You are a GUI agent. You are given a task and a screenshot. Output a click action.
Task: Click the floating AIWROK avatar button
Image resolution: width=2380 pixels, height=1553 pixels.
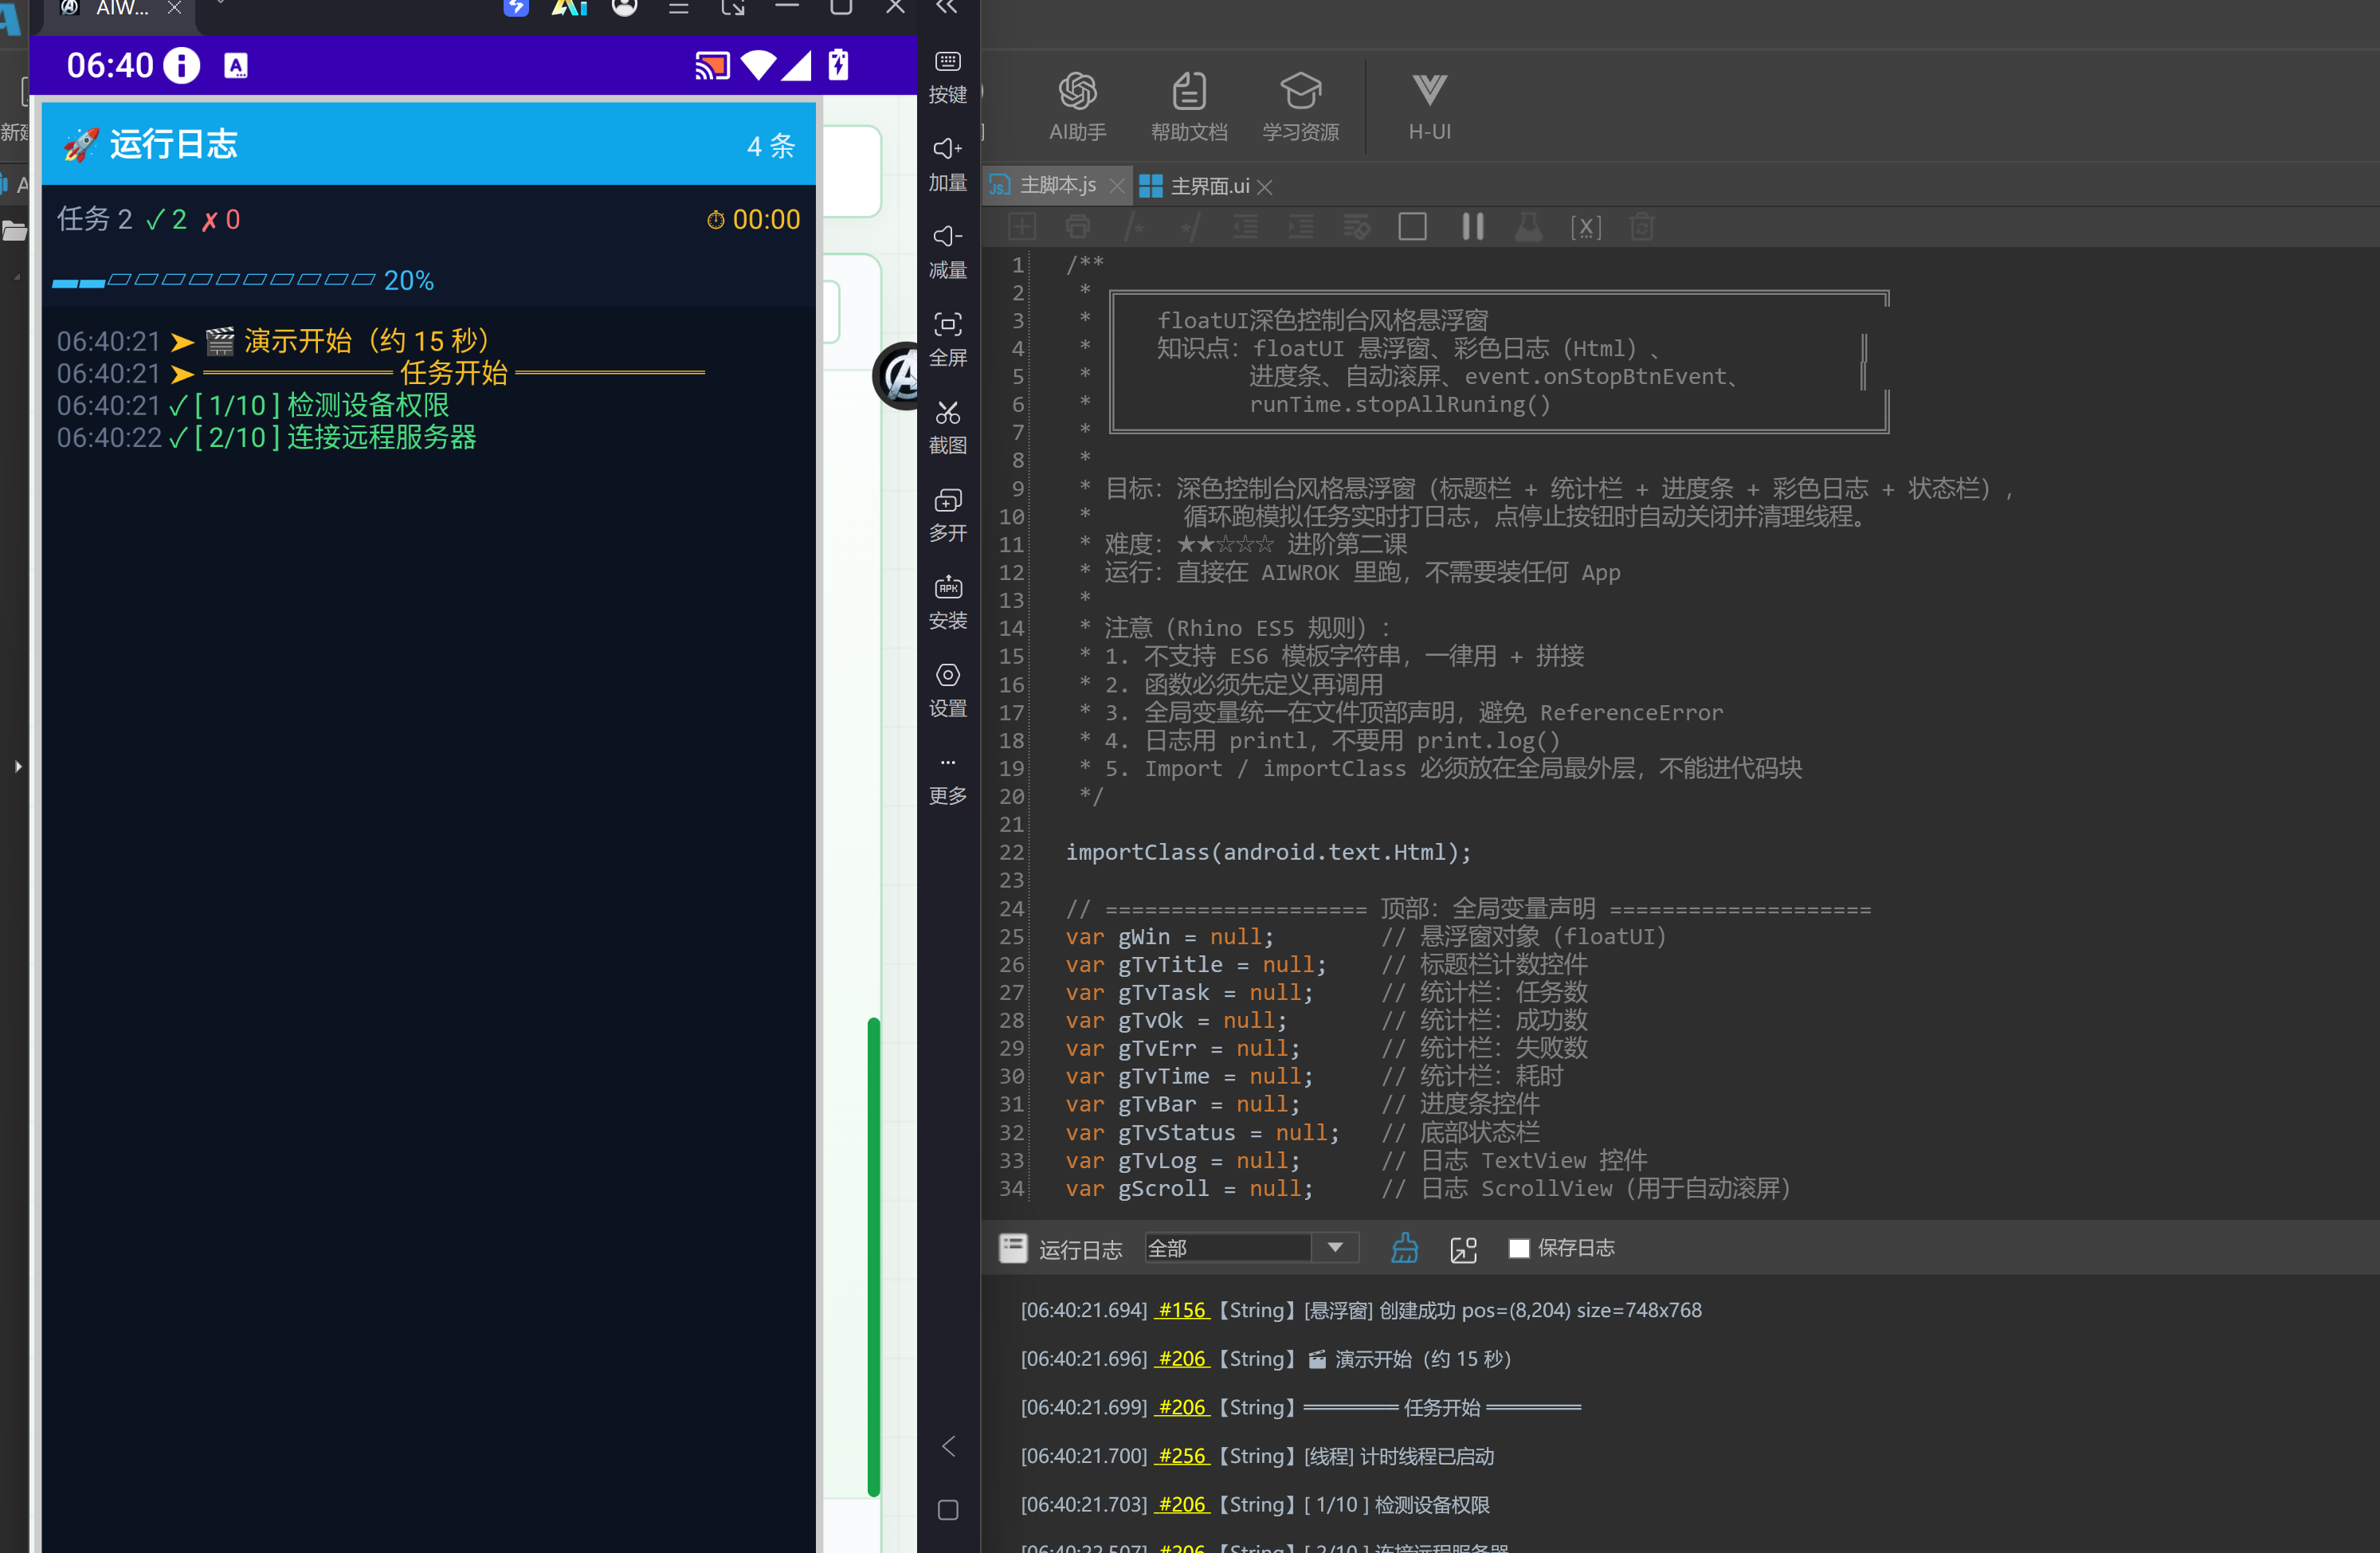[x=897, y=376]
